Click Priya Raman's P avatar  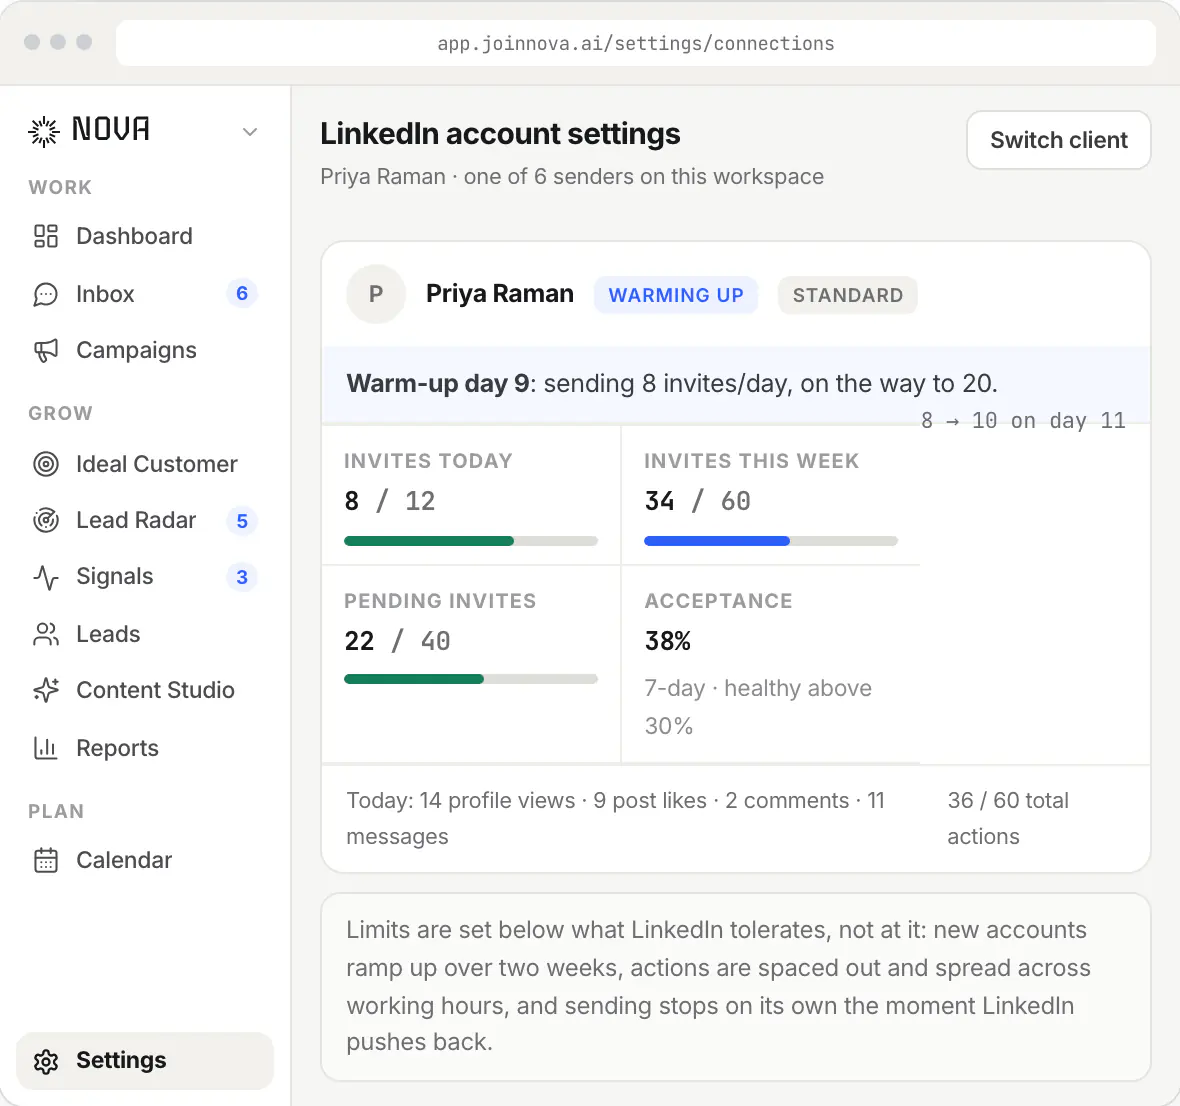376,294
